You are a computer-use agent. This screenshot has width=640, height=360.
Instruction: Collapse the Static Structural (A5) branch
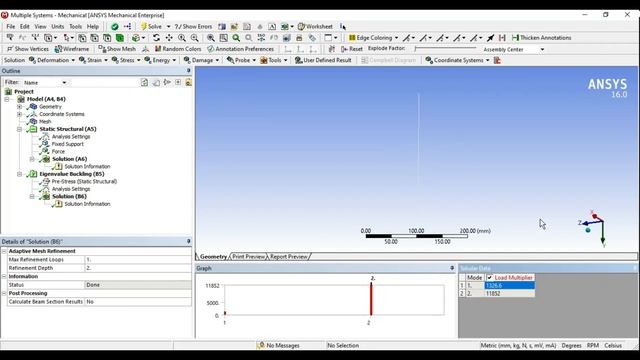click(x=19, y=129)
